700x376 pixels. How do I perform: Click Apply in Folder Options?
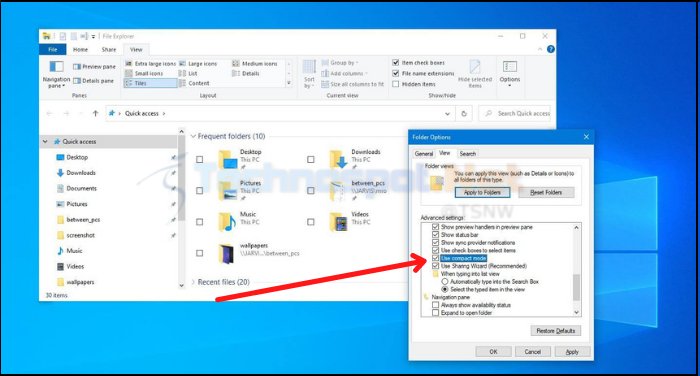tap(572, 352)
